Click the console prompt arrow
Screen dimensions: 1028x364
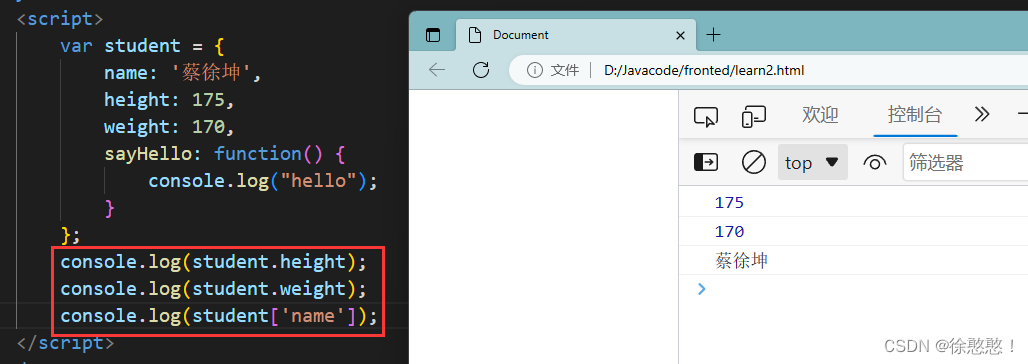(702, 289)
